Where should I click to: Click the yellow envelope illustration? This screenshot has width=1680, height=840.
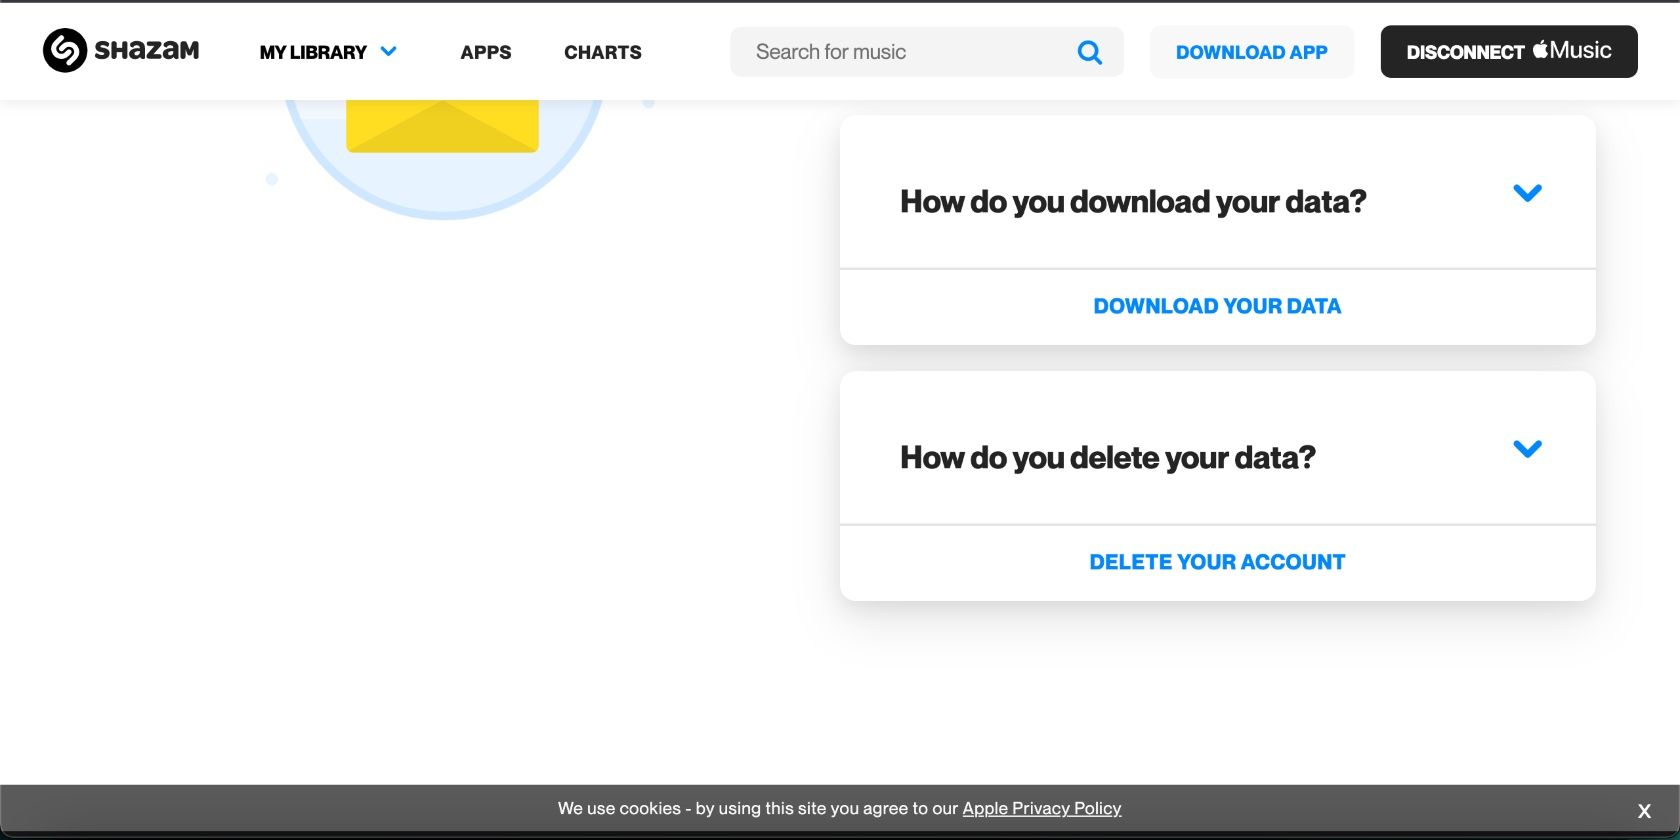coord(442,126)
